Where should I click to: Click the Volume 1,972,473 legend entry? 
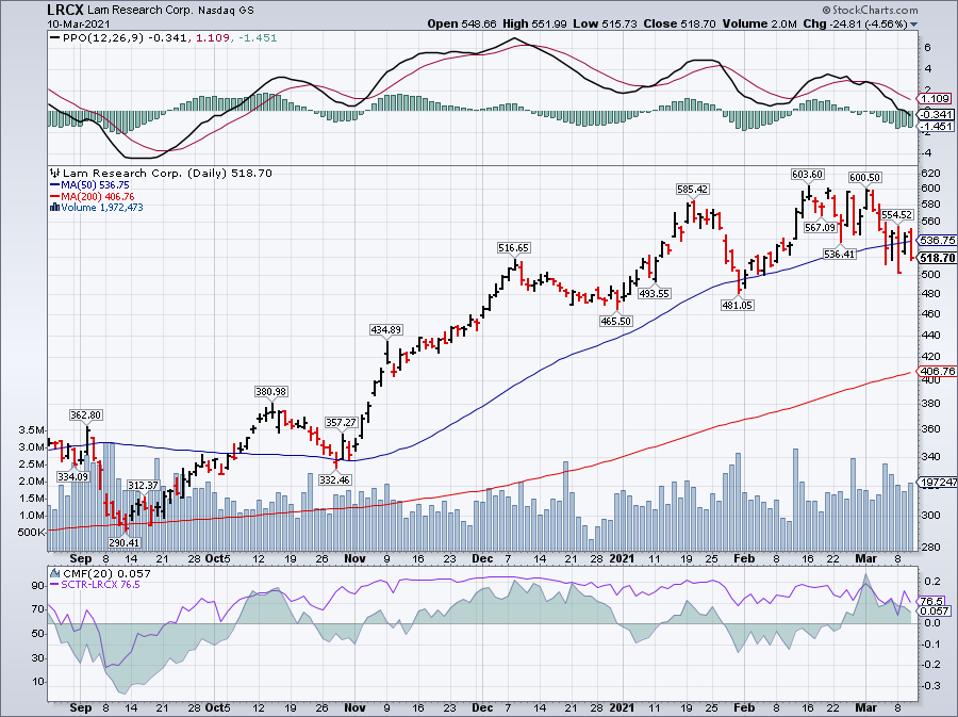(x=102, y=208)
